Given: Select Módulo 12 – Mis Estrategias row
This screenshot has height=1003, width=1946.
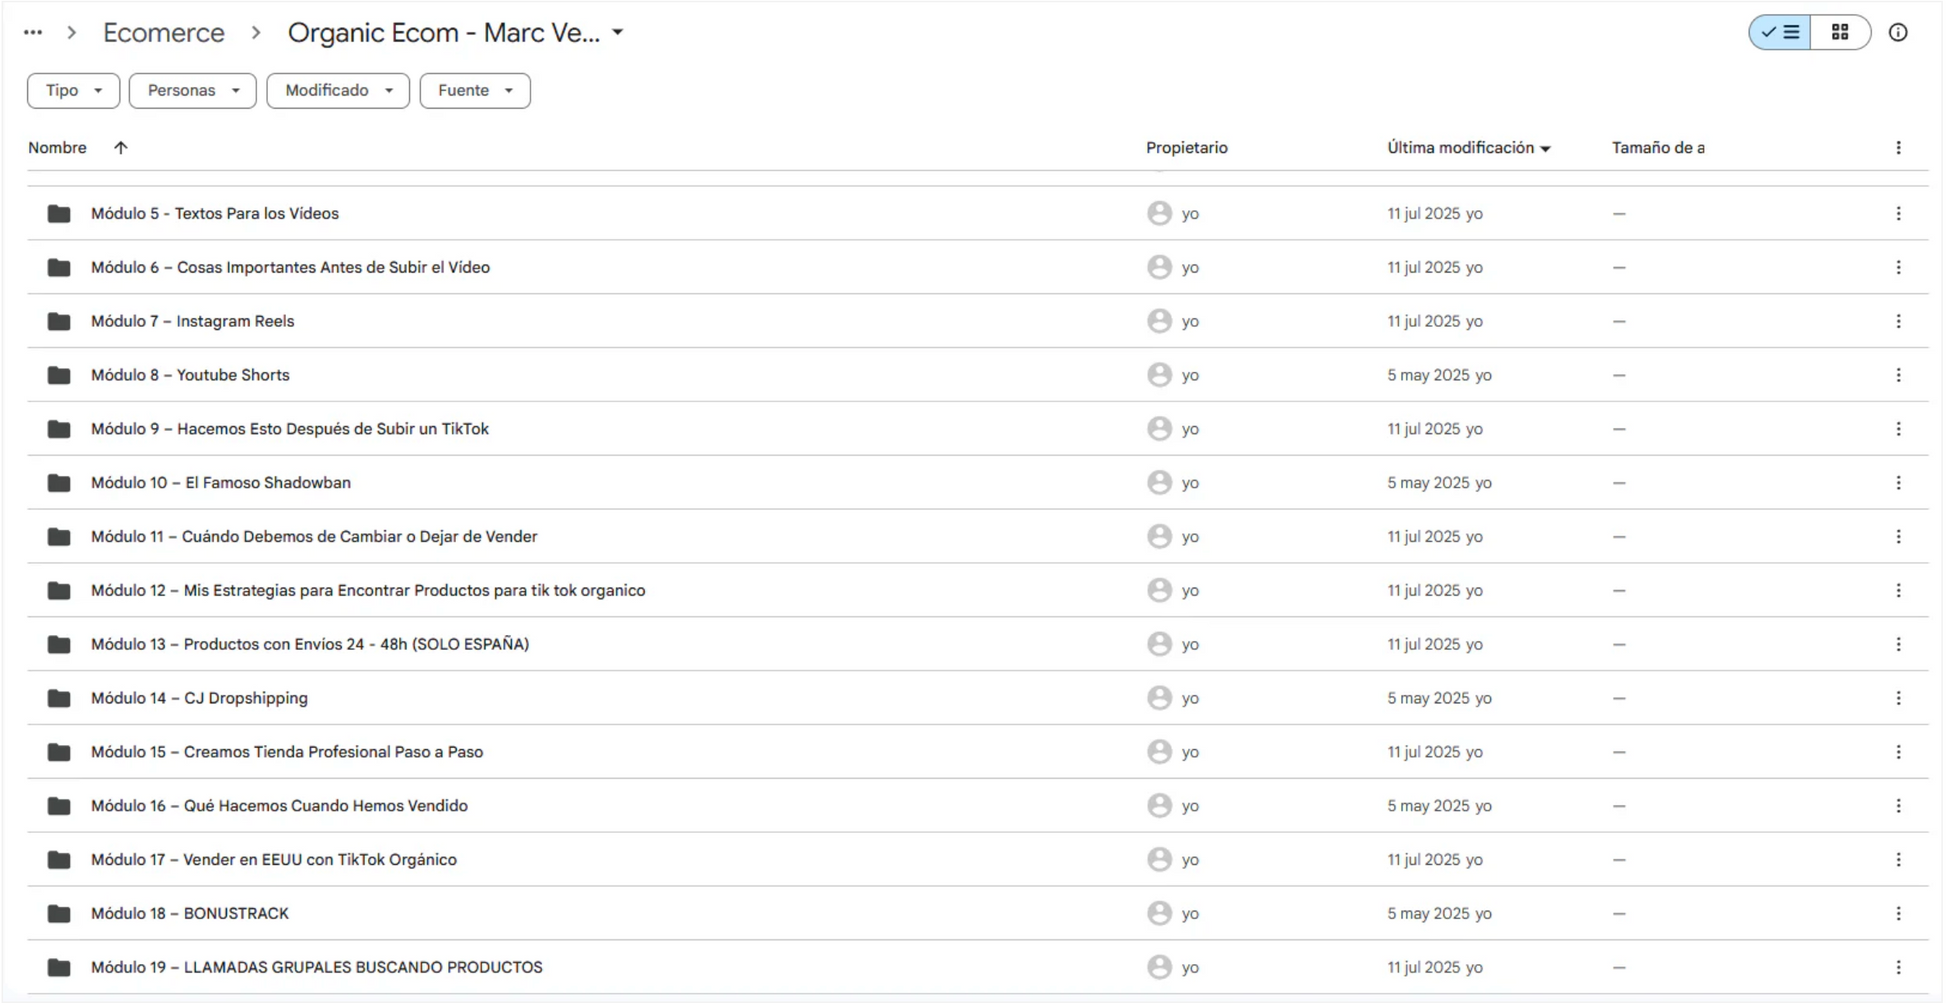Looking at the screenshot, I should point(977,590).
